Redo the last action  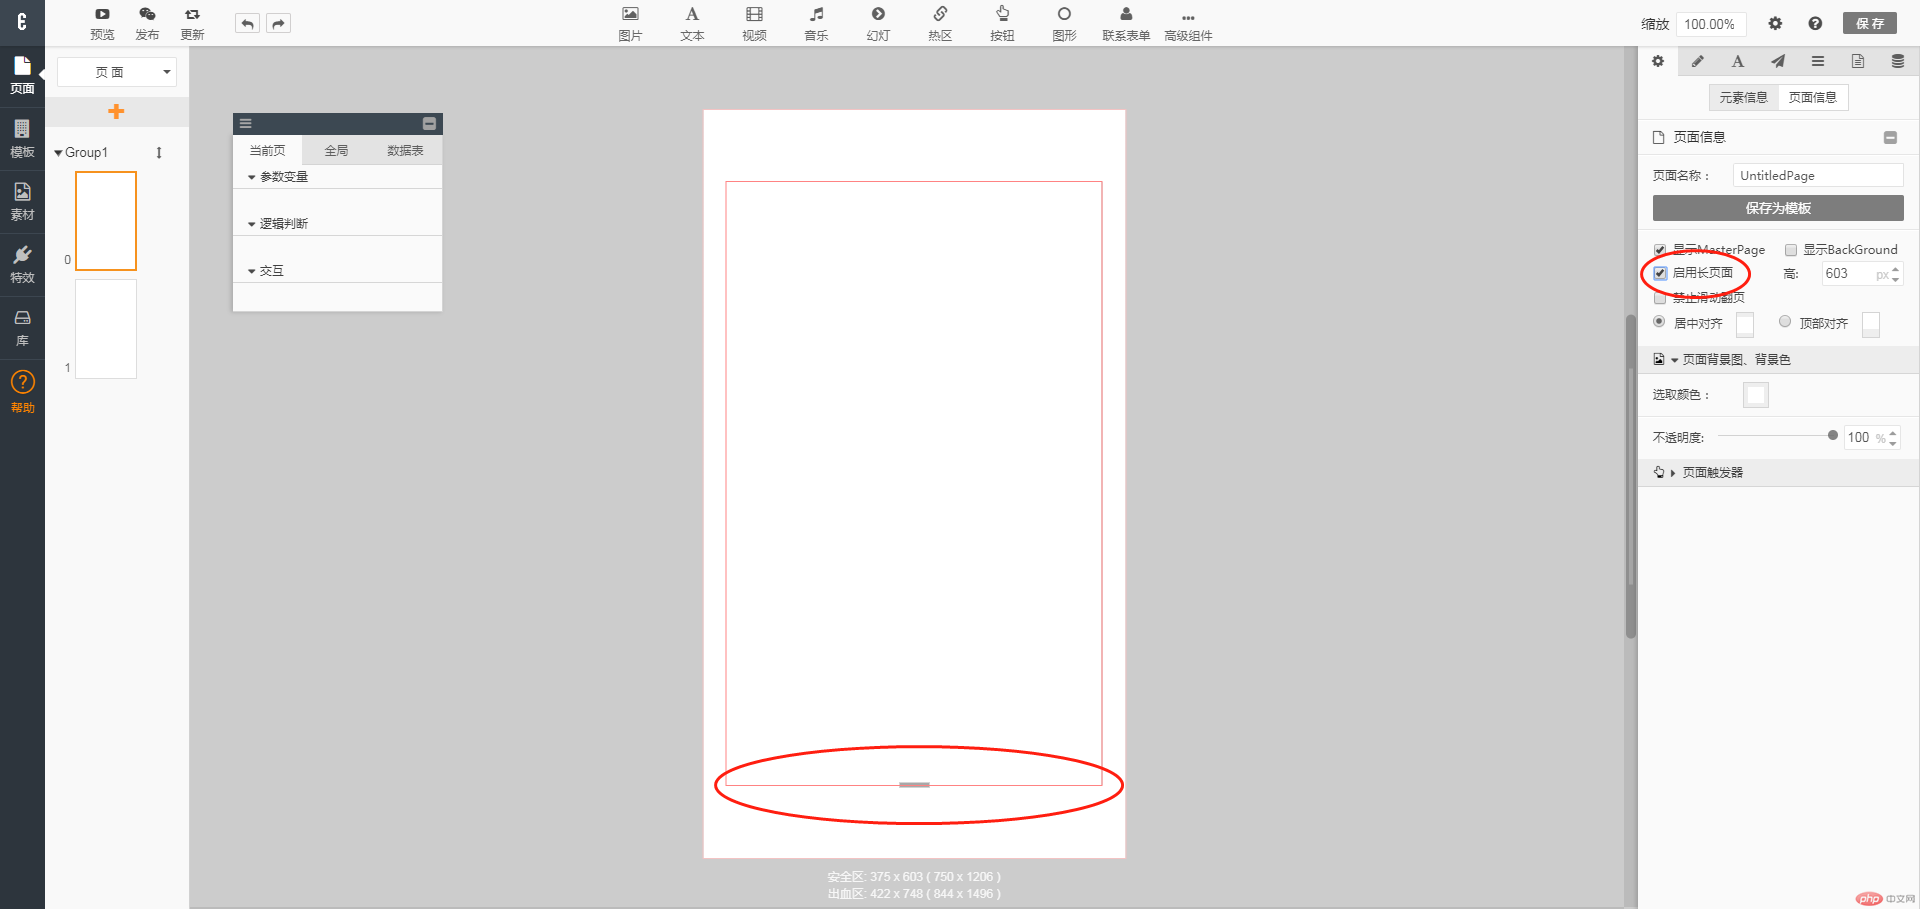(279, 23)
